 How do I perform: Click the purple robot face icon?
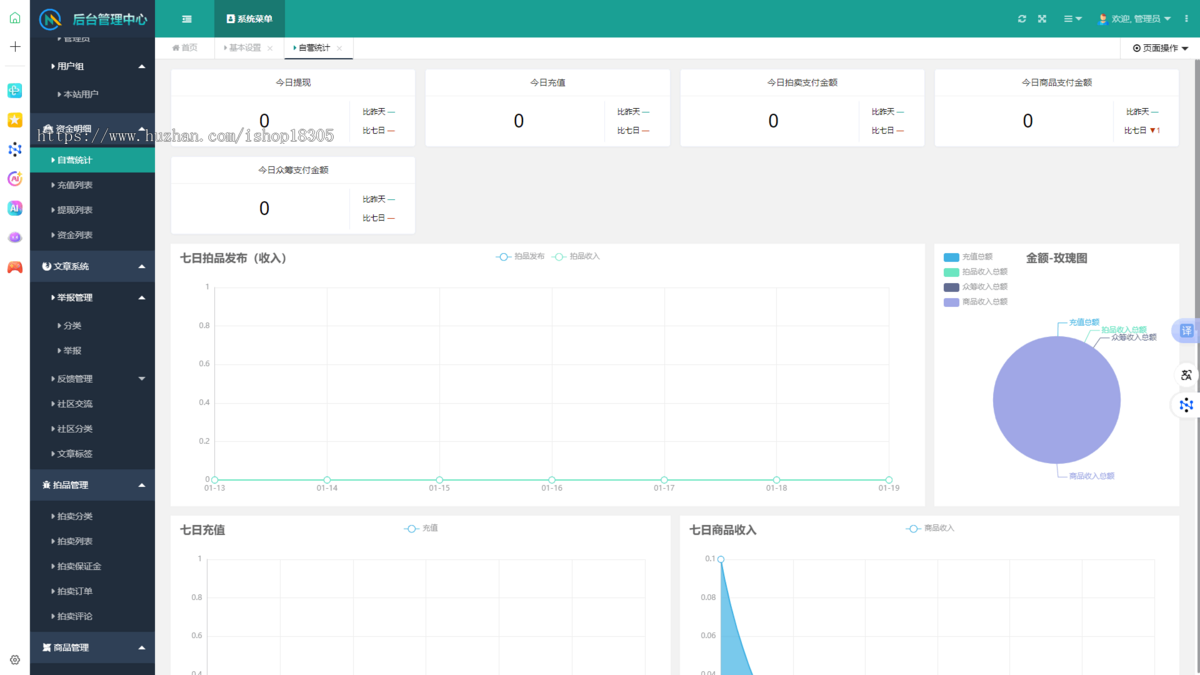tap(15, 238)
